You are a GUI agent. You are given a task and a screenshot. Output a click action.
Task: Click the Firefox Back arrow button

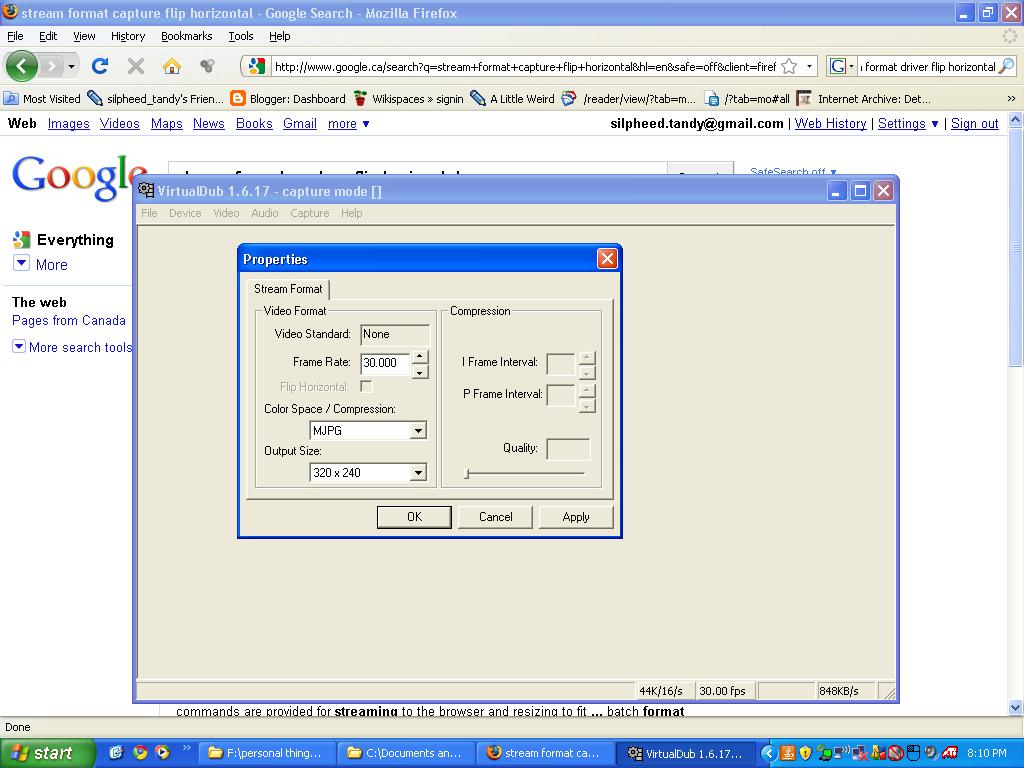click(21, 66)
